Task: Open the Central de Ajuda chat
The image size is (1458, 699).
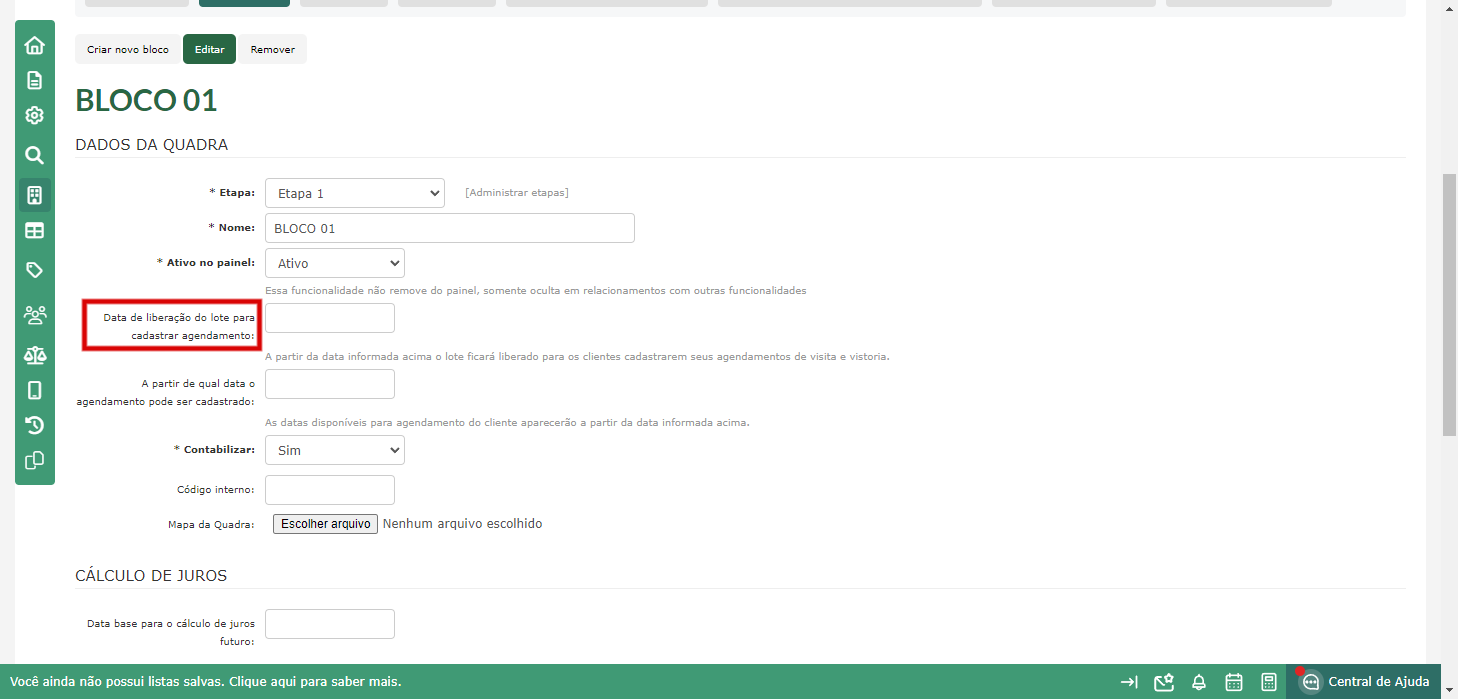Action: click(1365, 682)
